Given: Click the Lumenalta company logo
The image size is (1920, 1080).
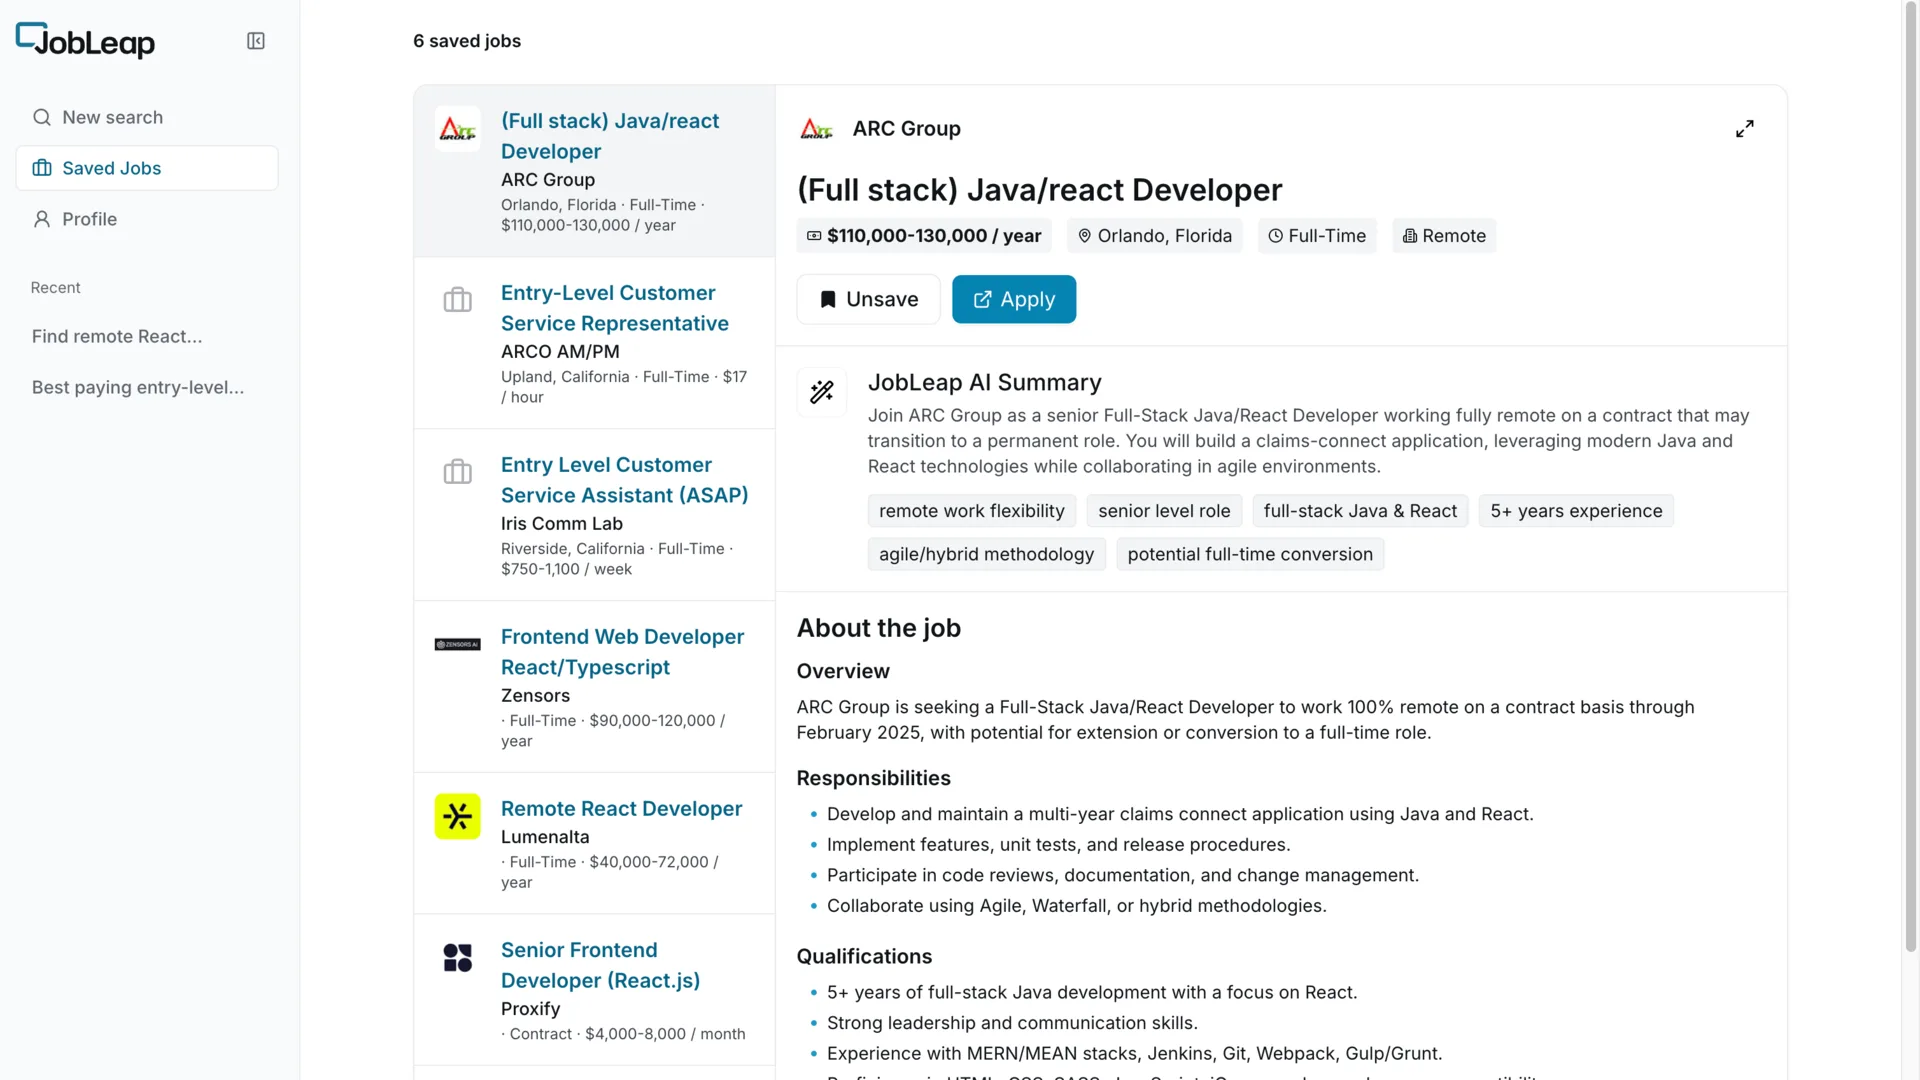Looking at the screenshot, I should point(458,817).
